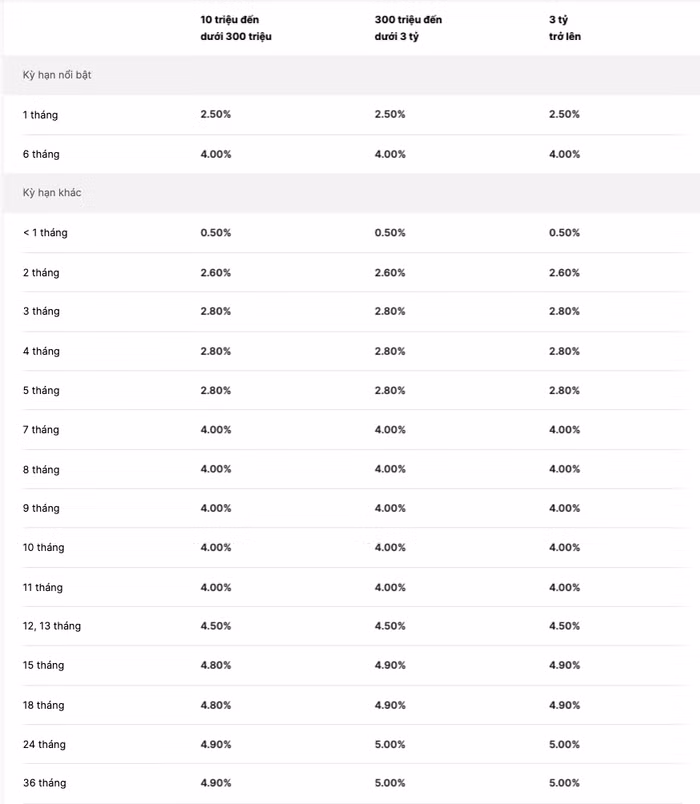Viewport: 700px width, 804px height.
Task: Click the 4.80% rate in 15 tháng row
Action: 216,665
